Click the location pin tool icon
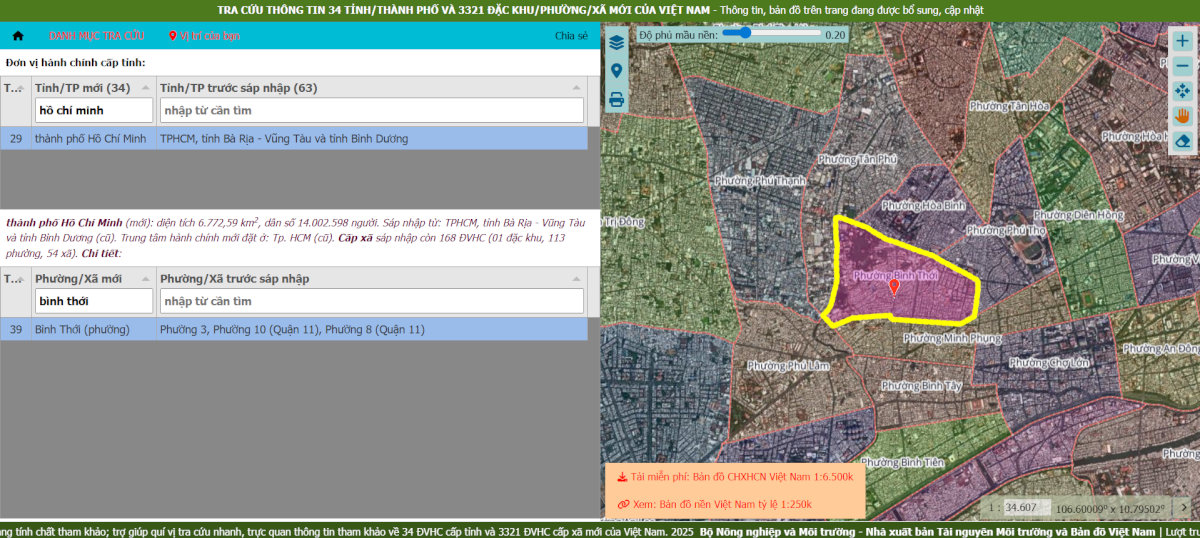Screen dimensions: 1200x538 616,71
